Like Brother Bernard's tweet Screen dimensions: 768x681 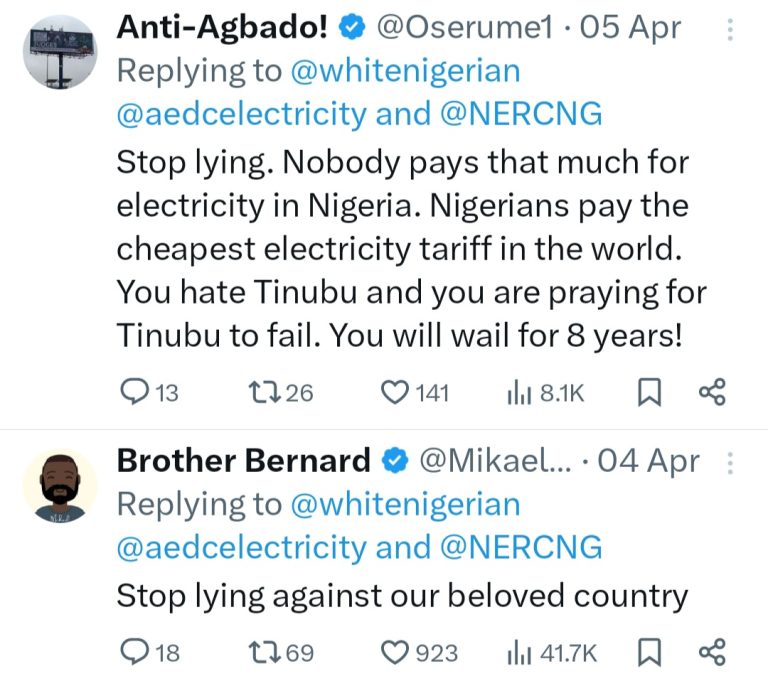pyautogui.click(x=396, y=653)
